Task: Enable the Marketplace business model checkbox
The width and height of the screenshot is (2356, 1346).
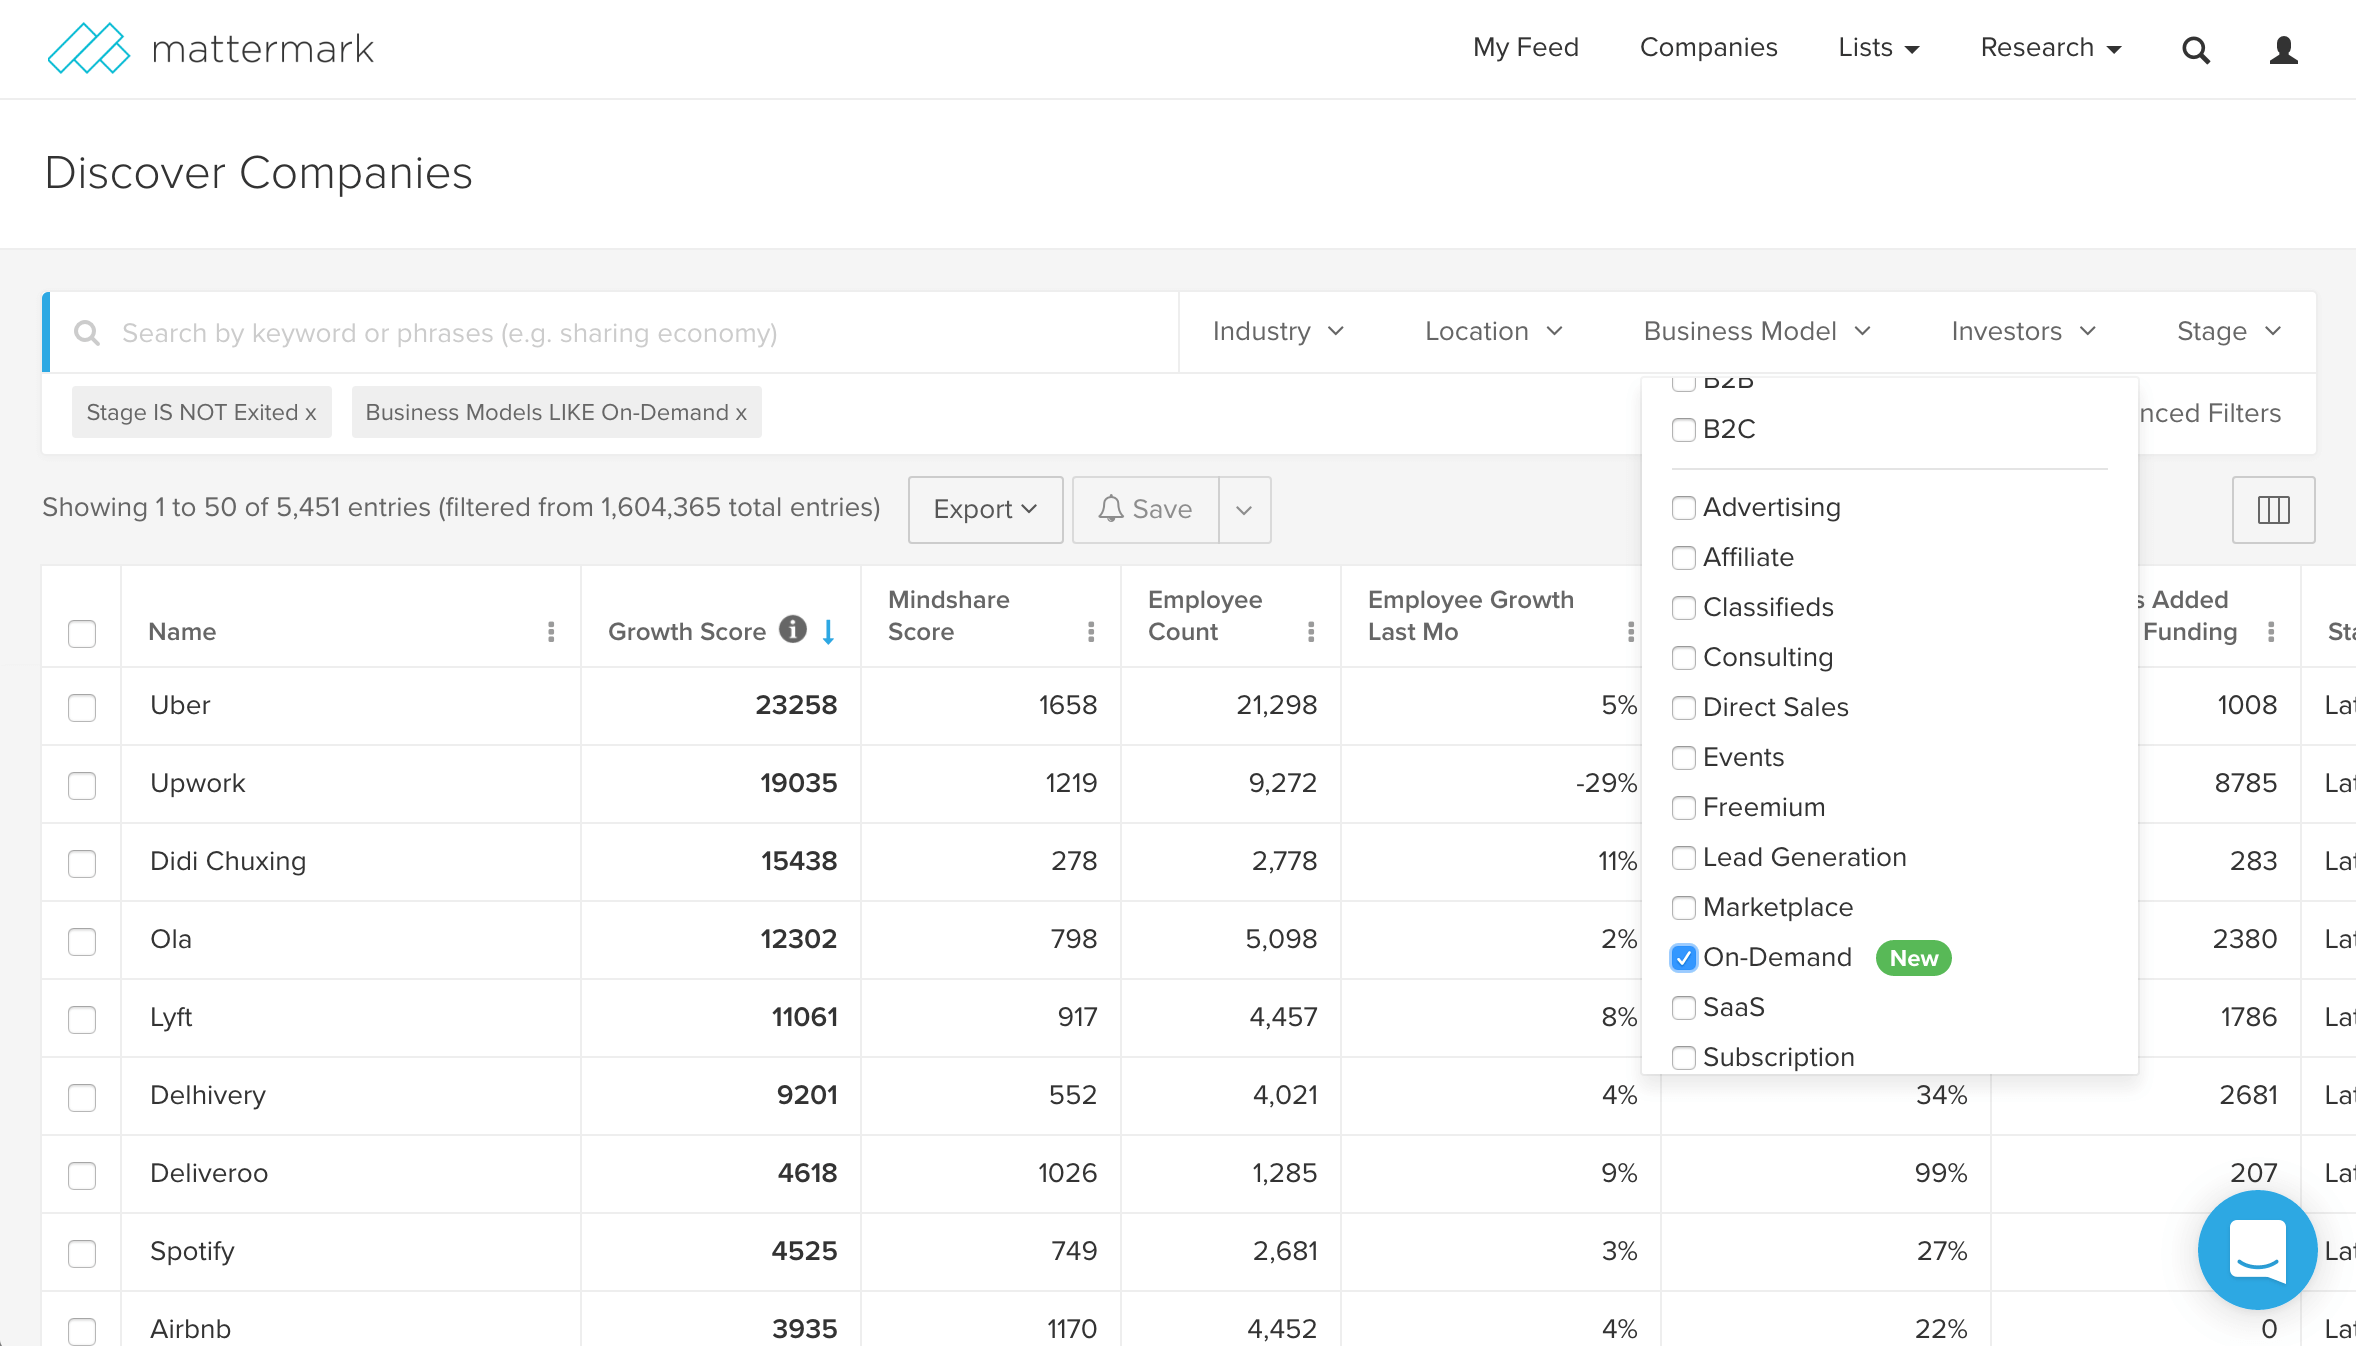Action: click(x=1684, y=908)
